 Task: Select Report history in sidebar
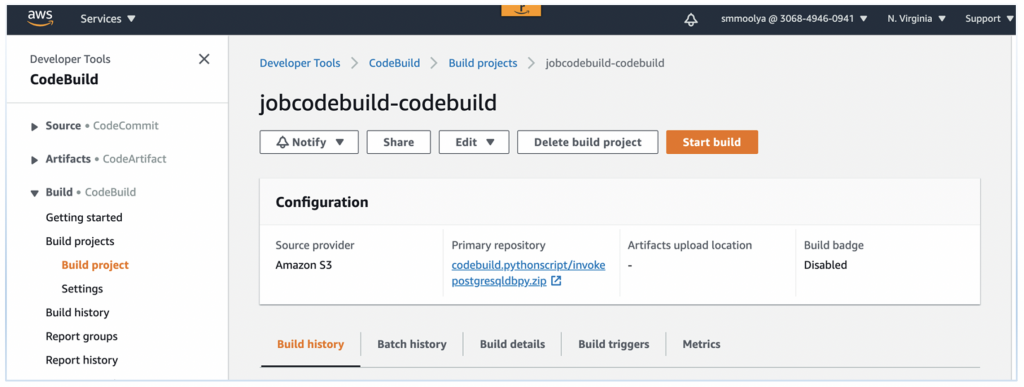coord(82,360)
